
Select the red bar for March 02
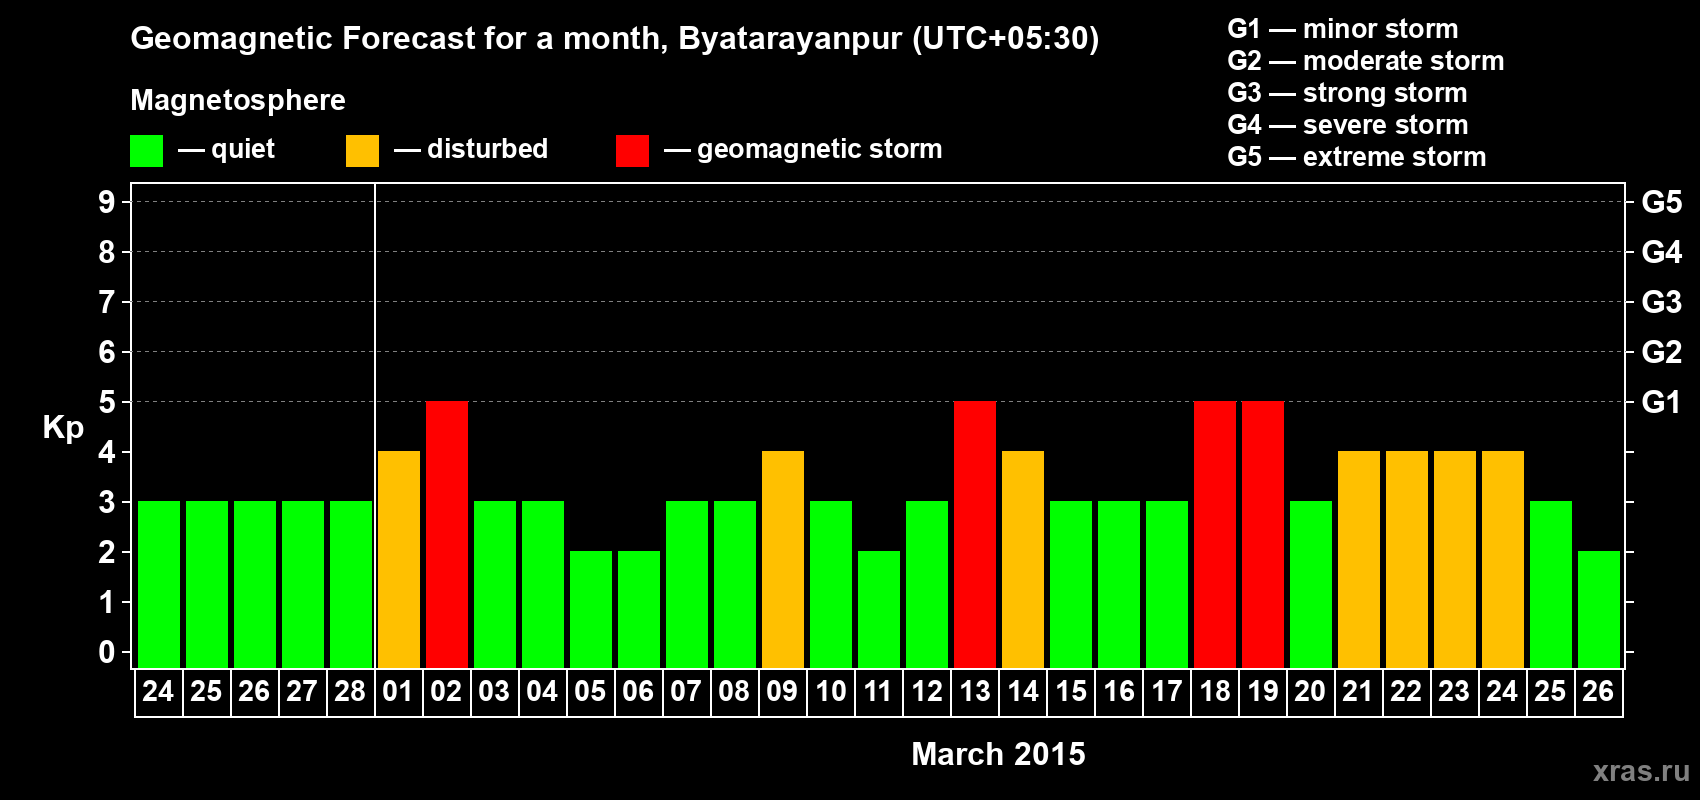point(447,534)
